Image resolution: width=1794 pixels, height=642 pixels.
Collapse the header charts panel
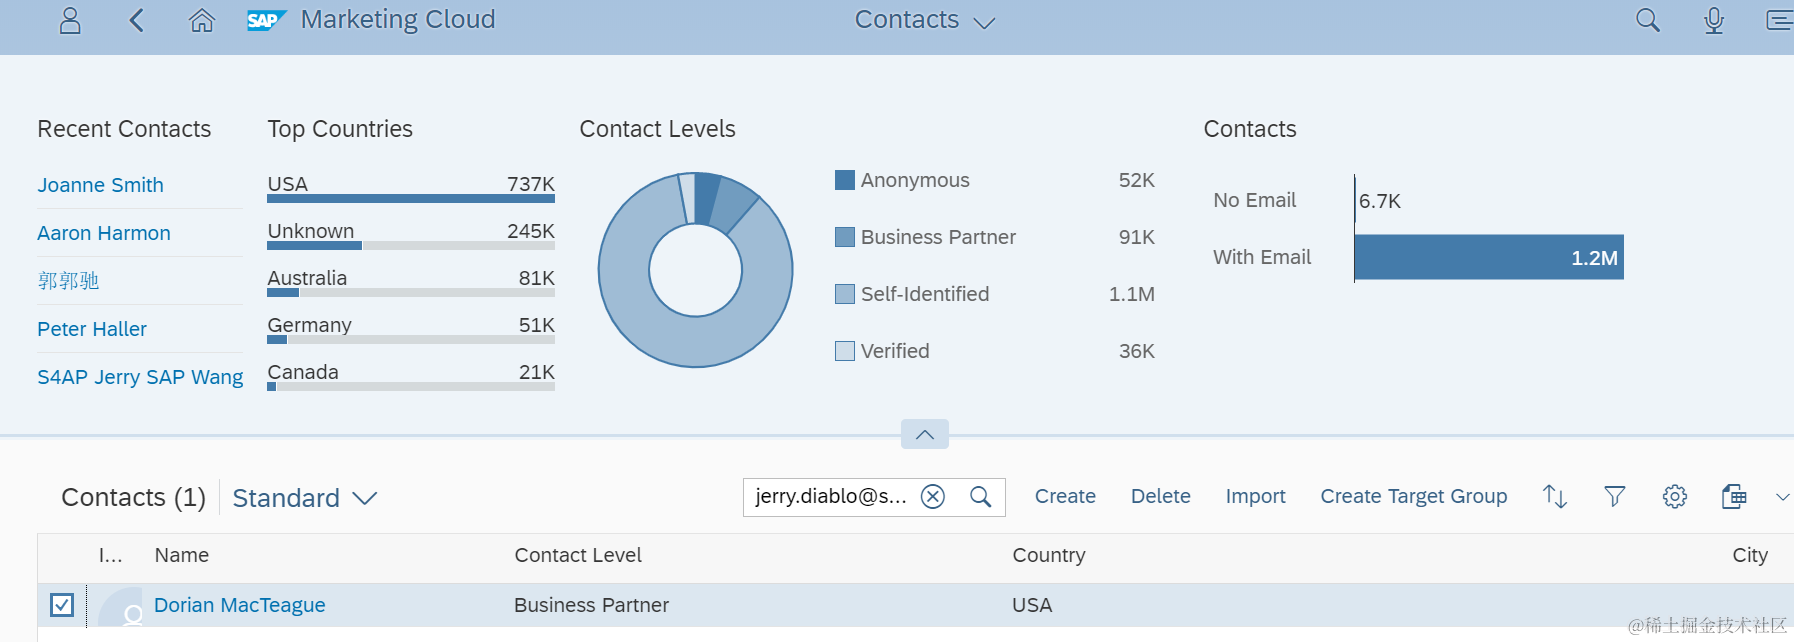pos(925,434)
